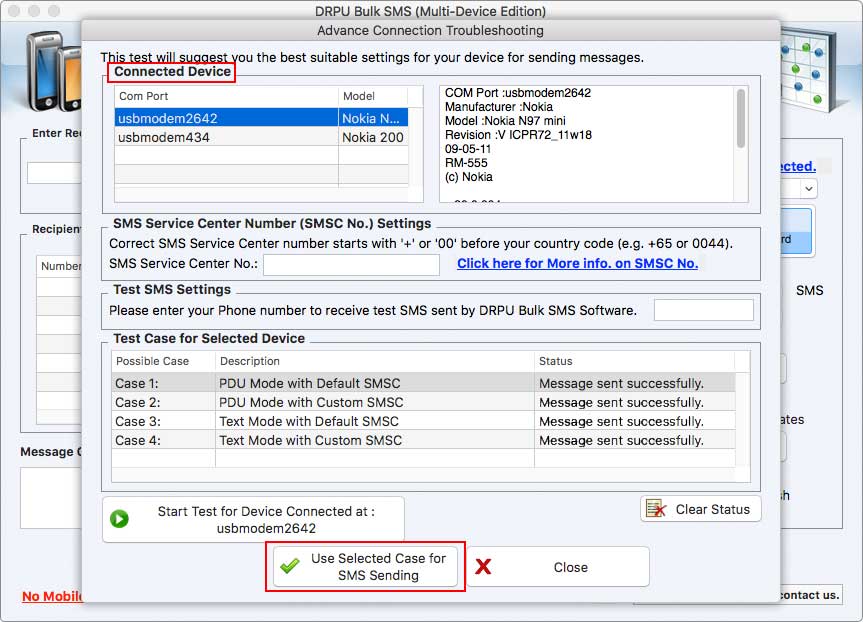The image size is (863, 622).
Task: Focus the test SMS phone number field
Action: pos(703,310)
